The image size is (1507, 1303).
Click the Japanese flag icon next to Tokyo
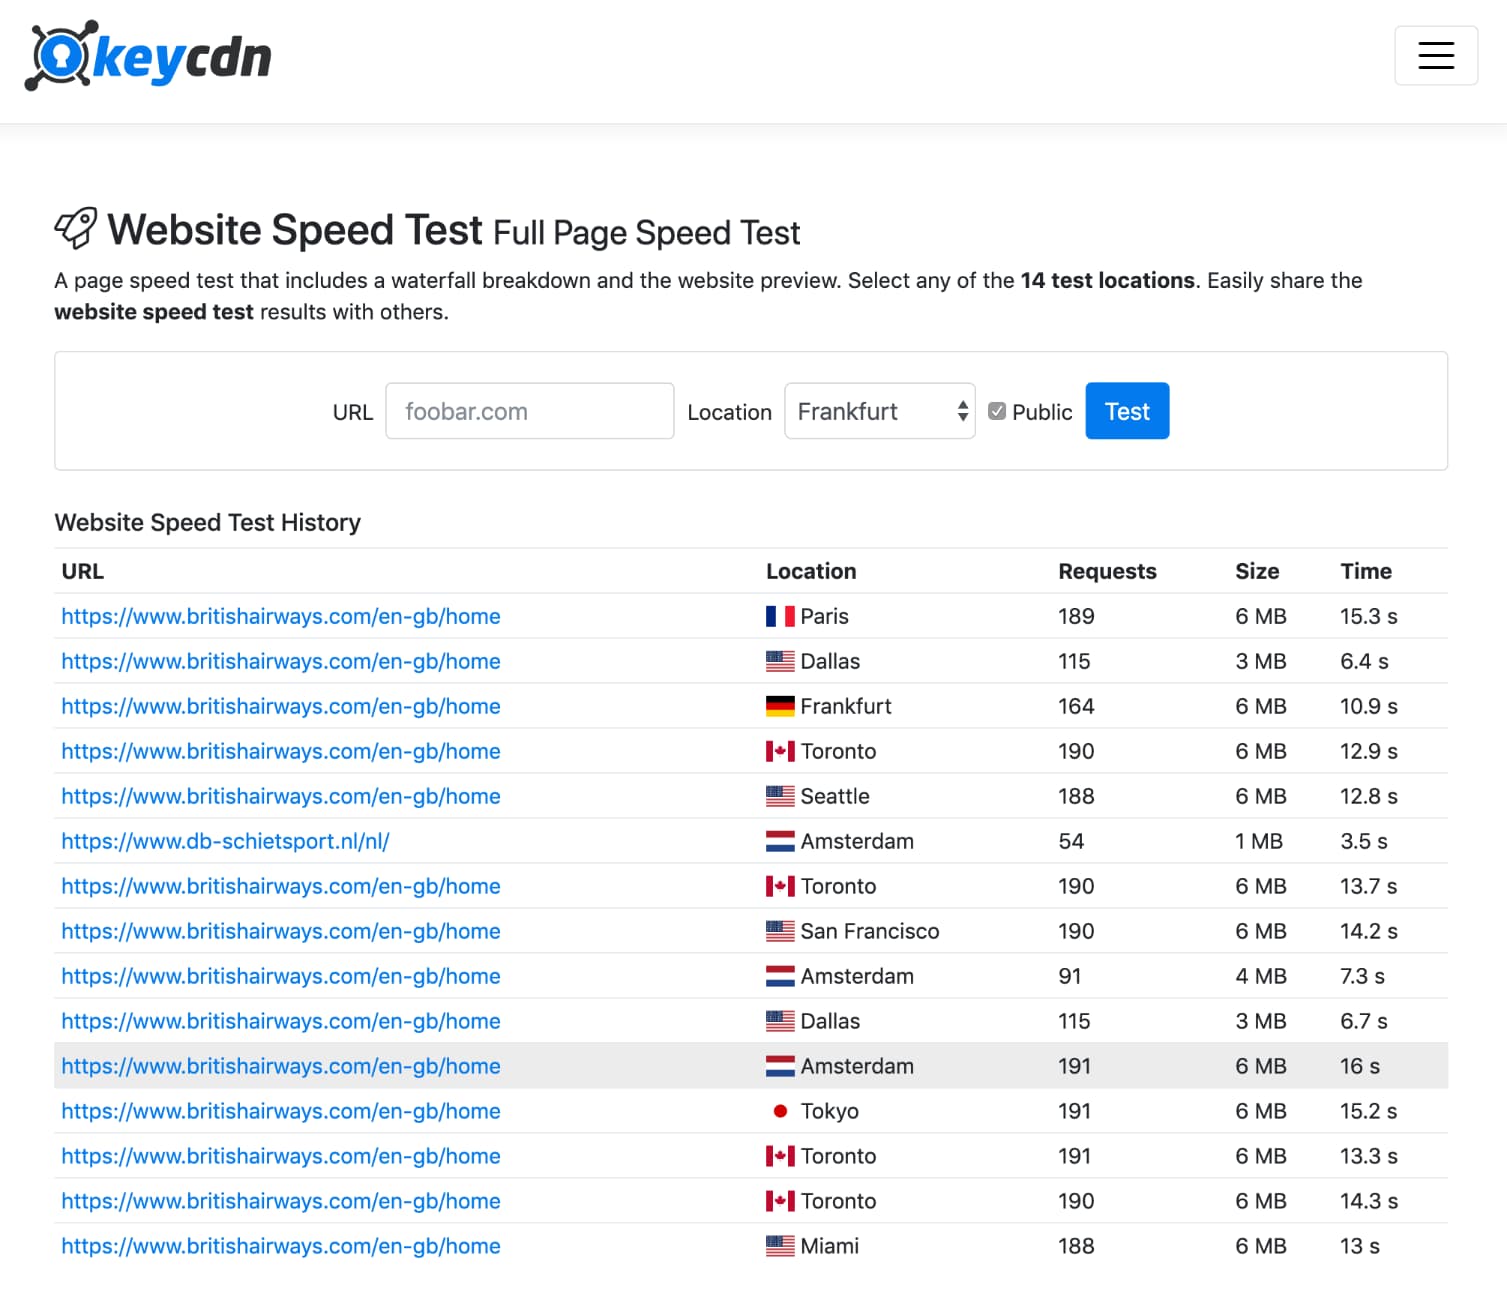click(779, 1111)
